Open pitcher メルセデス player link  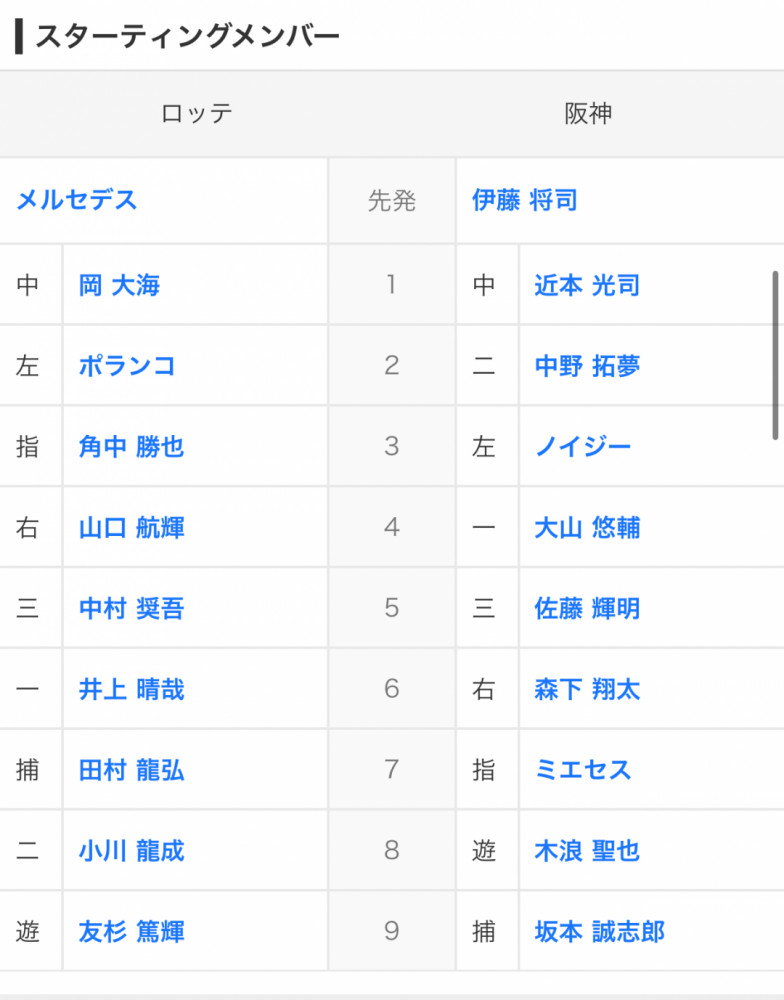point(76,200)
